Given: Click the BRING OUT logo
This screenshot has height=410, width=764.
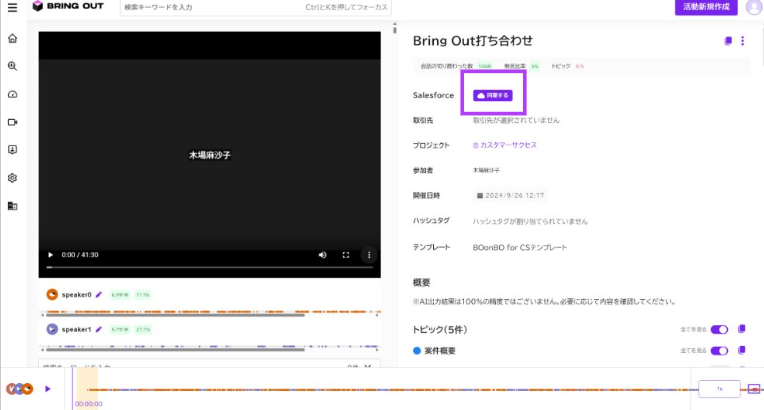Looking at the screenshot, I should click(68, 6).
